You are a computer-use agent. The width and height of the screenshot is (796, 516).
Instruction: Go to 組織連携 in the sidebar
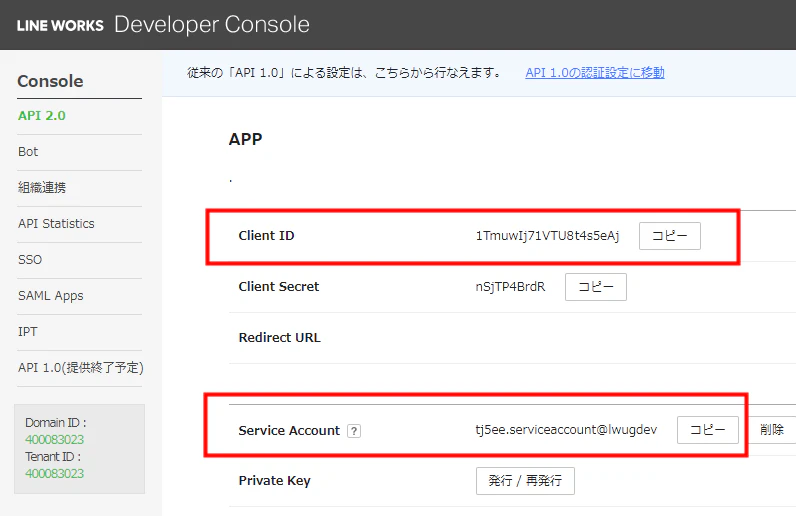tap(42, 188)
